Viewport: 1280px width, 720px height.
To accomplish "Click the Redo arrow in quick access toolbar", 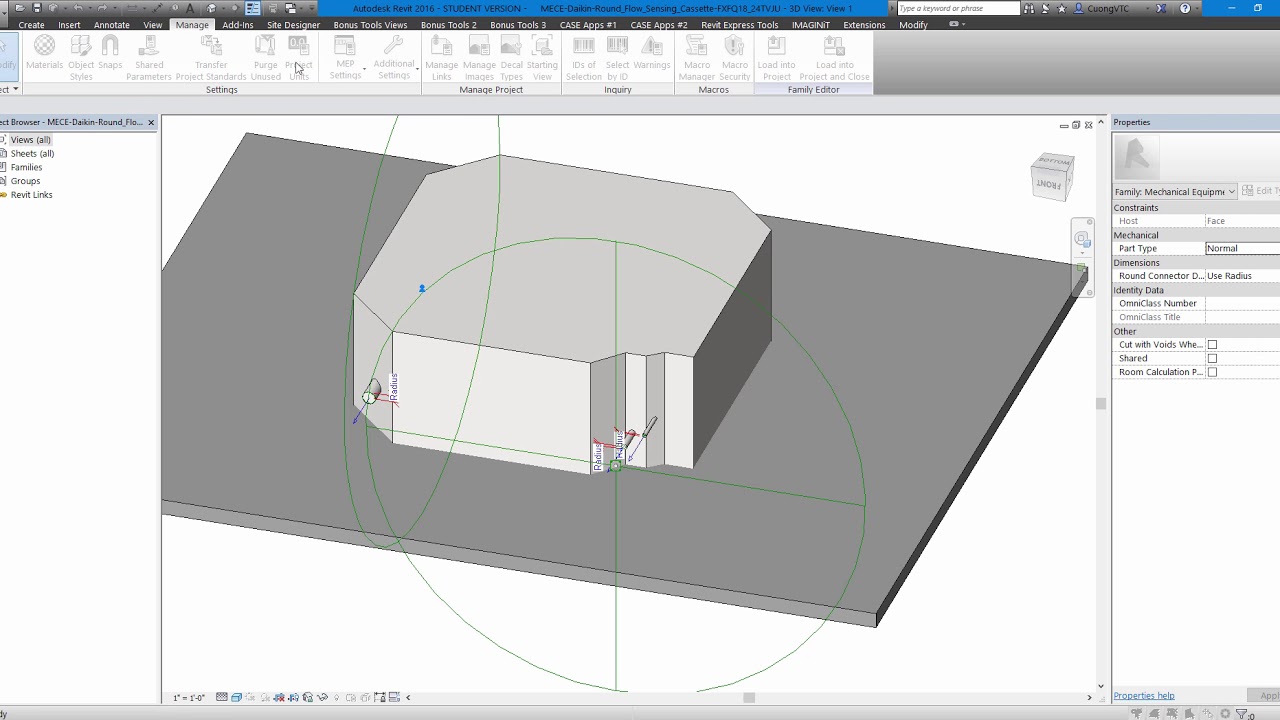I will [101, 8].
